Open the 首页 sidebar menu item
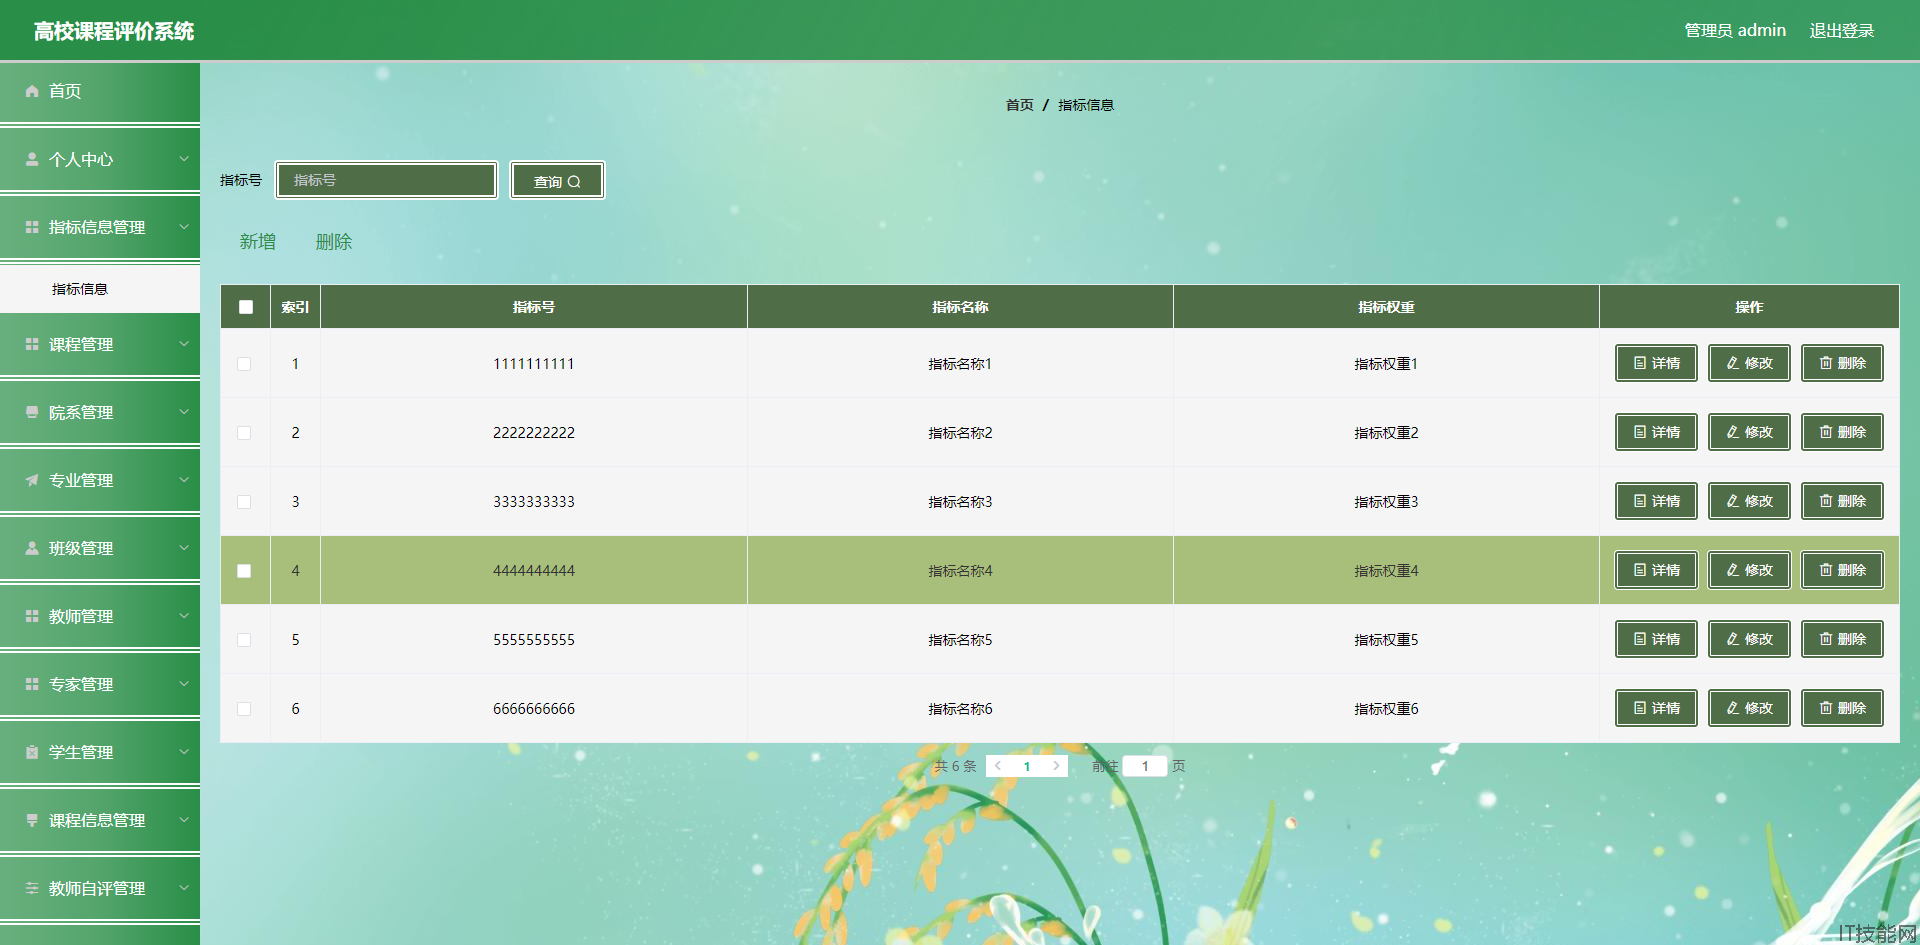The image size is (1920, 945). 100,91
